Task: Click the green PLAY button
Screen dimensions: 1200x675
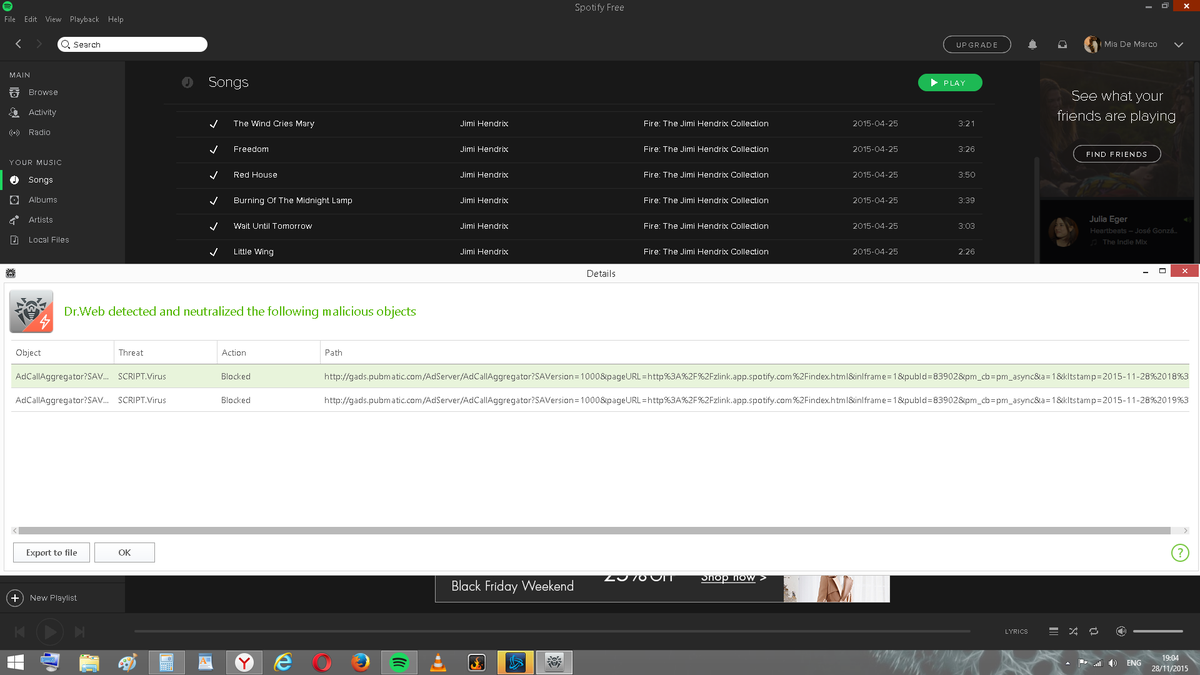Action: coord(950,83)
